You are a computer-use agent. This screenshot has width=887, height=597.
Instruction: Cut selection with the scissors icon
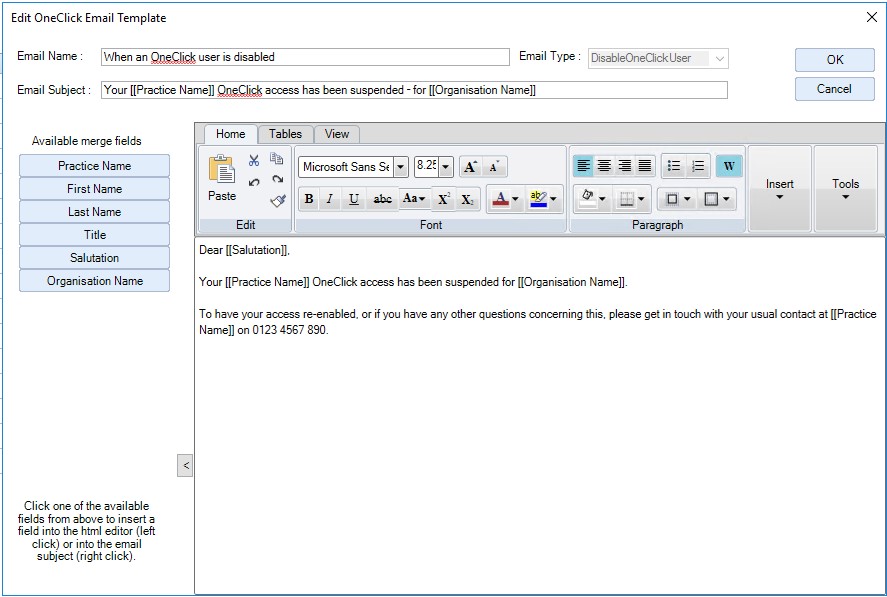[253, 160]
